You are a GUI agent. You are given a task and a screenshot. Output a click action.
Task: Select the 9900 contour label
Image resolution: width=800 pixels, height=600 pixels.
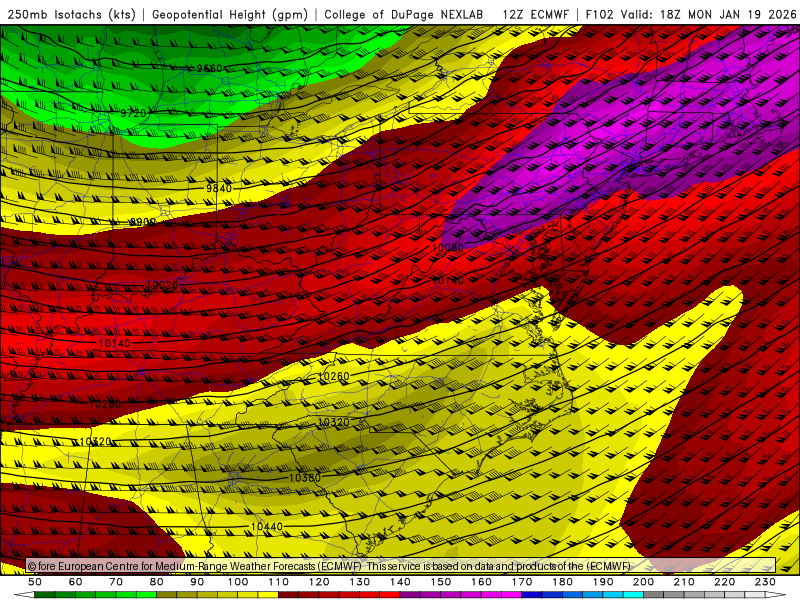coord(142,222)
